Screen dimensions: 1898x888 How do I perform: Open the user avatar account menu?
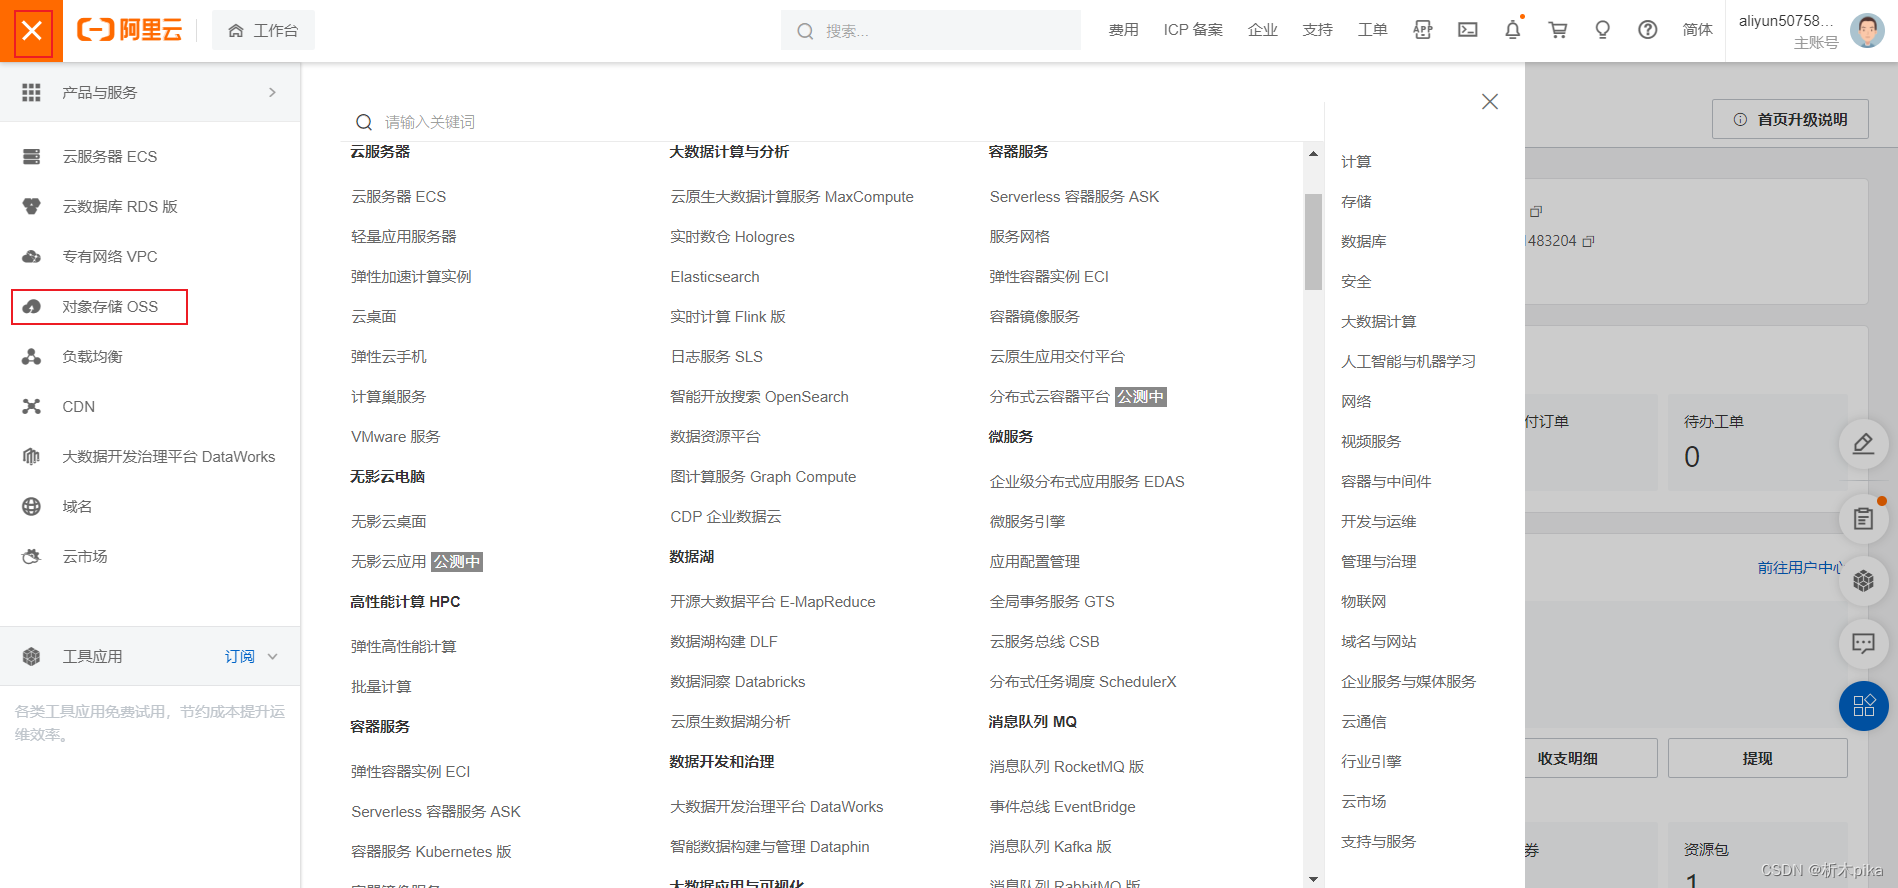click(x=1866, y=30)
